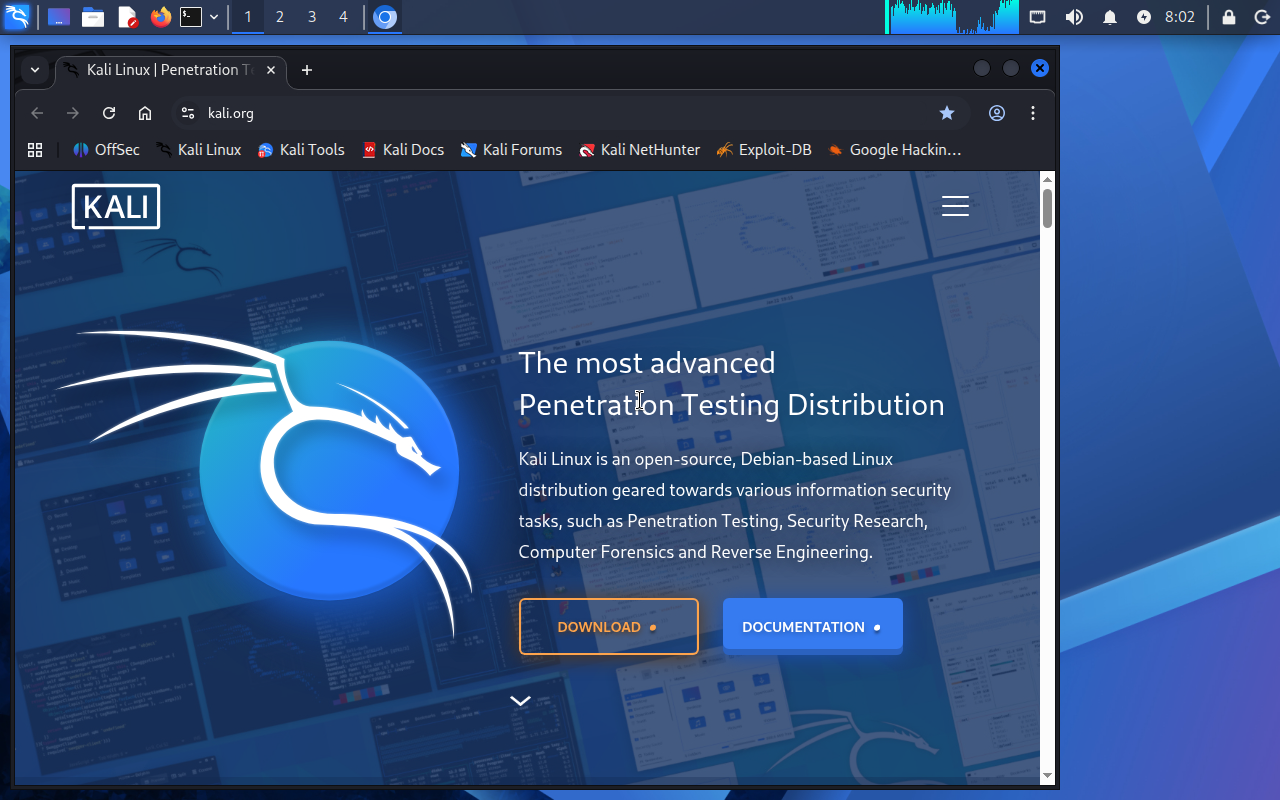This screenshot has width=1280, height=800.
Task: Open the volume control in the panel
Action: pos(1074,17)
